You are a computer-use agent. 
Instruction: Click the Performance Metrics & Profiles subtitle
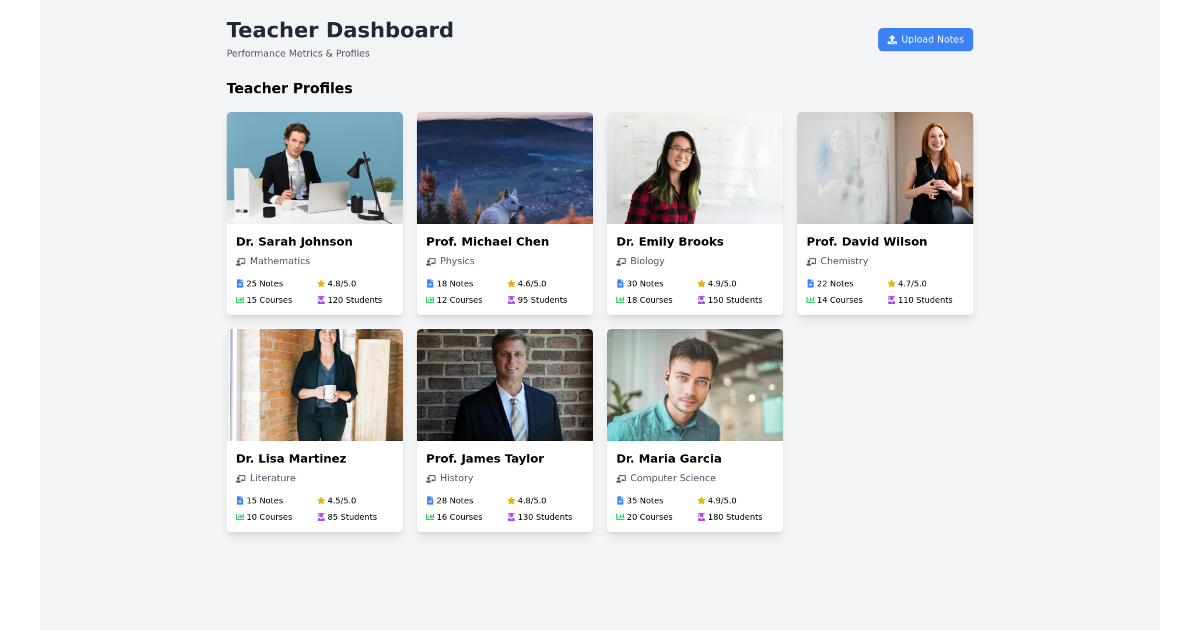tap(297, 53)
